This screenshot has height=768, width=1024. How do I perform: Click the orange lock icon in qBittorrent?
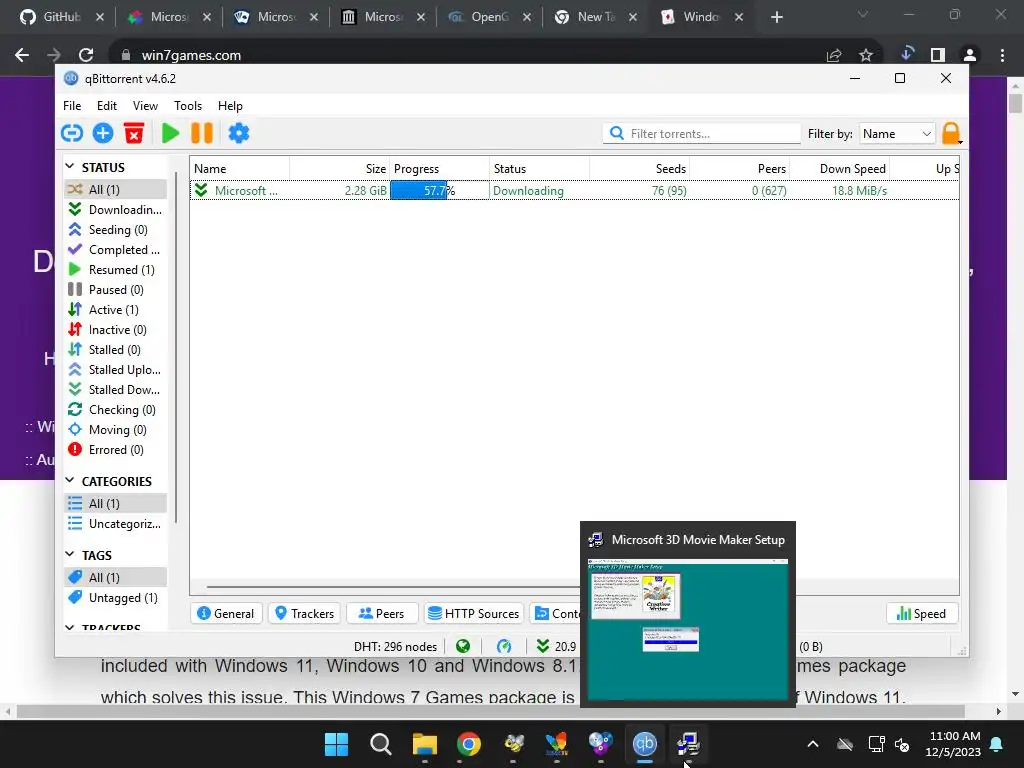pos(951,133)
